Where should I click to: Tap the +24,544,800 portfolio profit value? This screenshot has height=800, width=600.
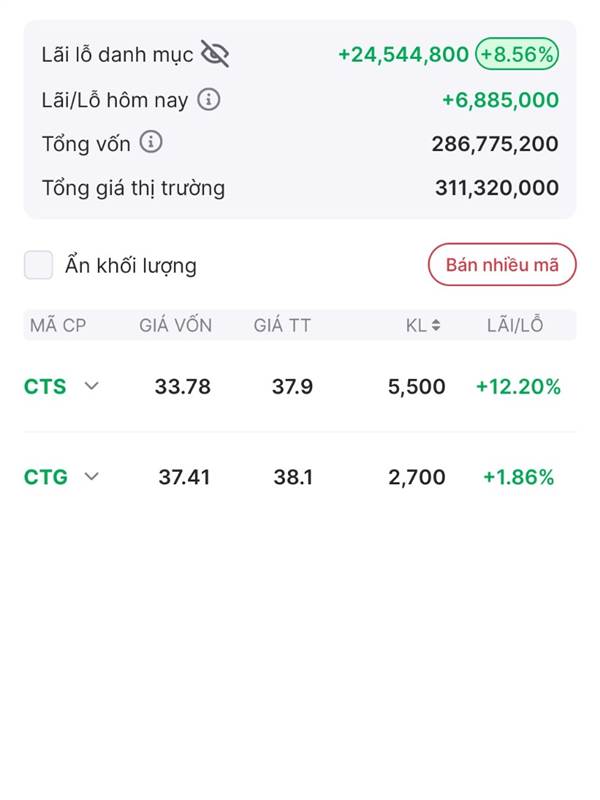pos(404,54)
